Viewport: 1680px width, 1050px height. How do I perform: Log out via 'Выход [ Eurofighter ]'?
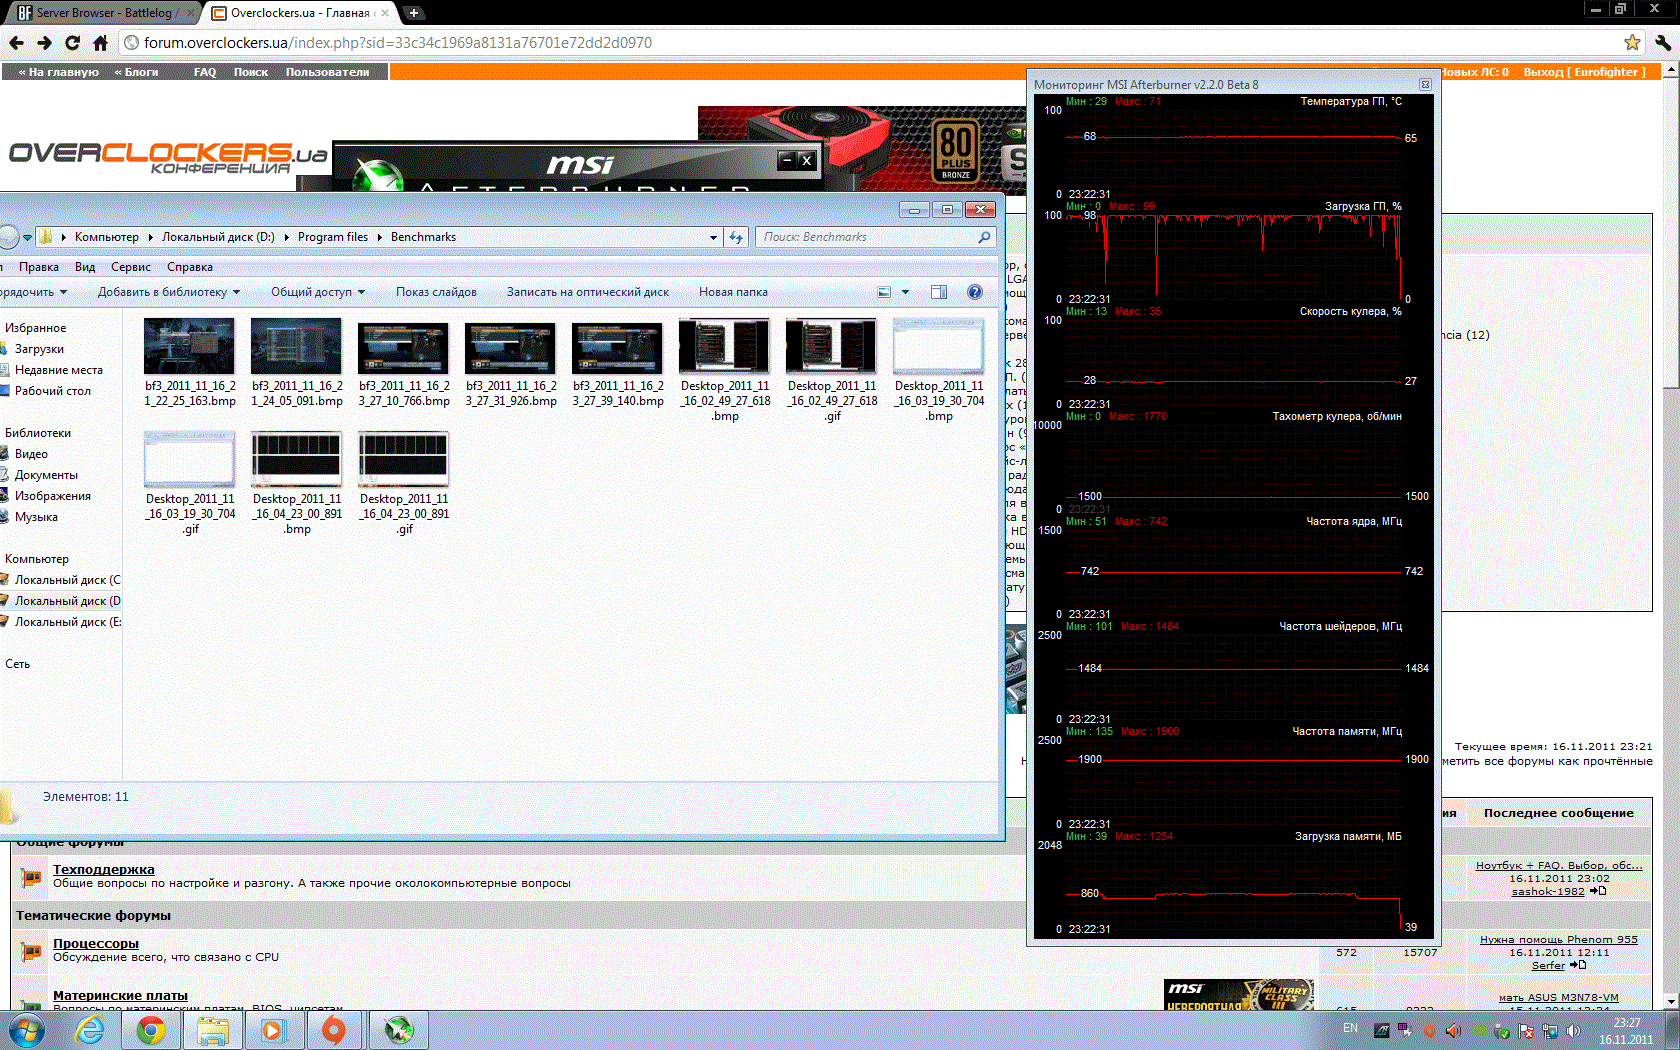point(1584,72)
